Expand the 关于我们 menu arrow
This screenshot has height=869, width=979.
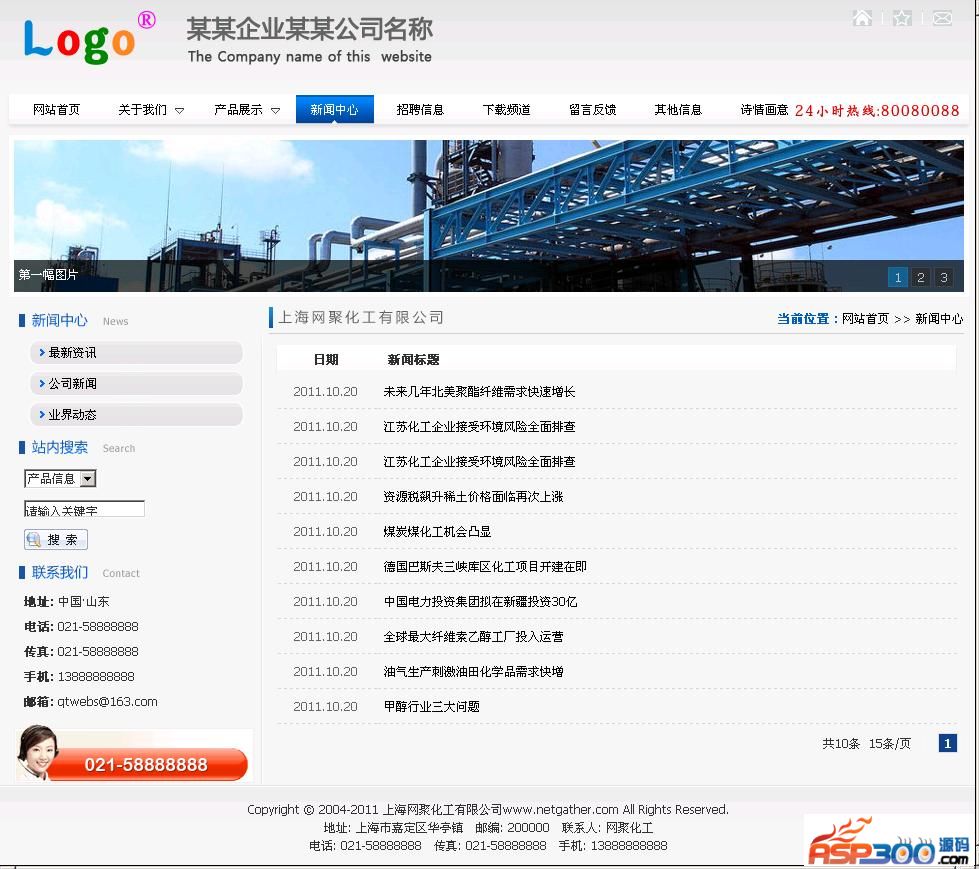(x=180, y=111)
